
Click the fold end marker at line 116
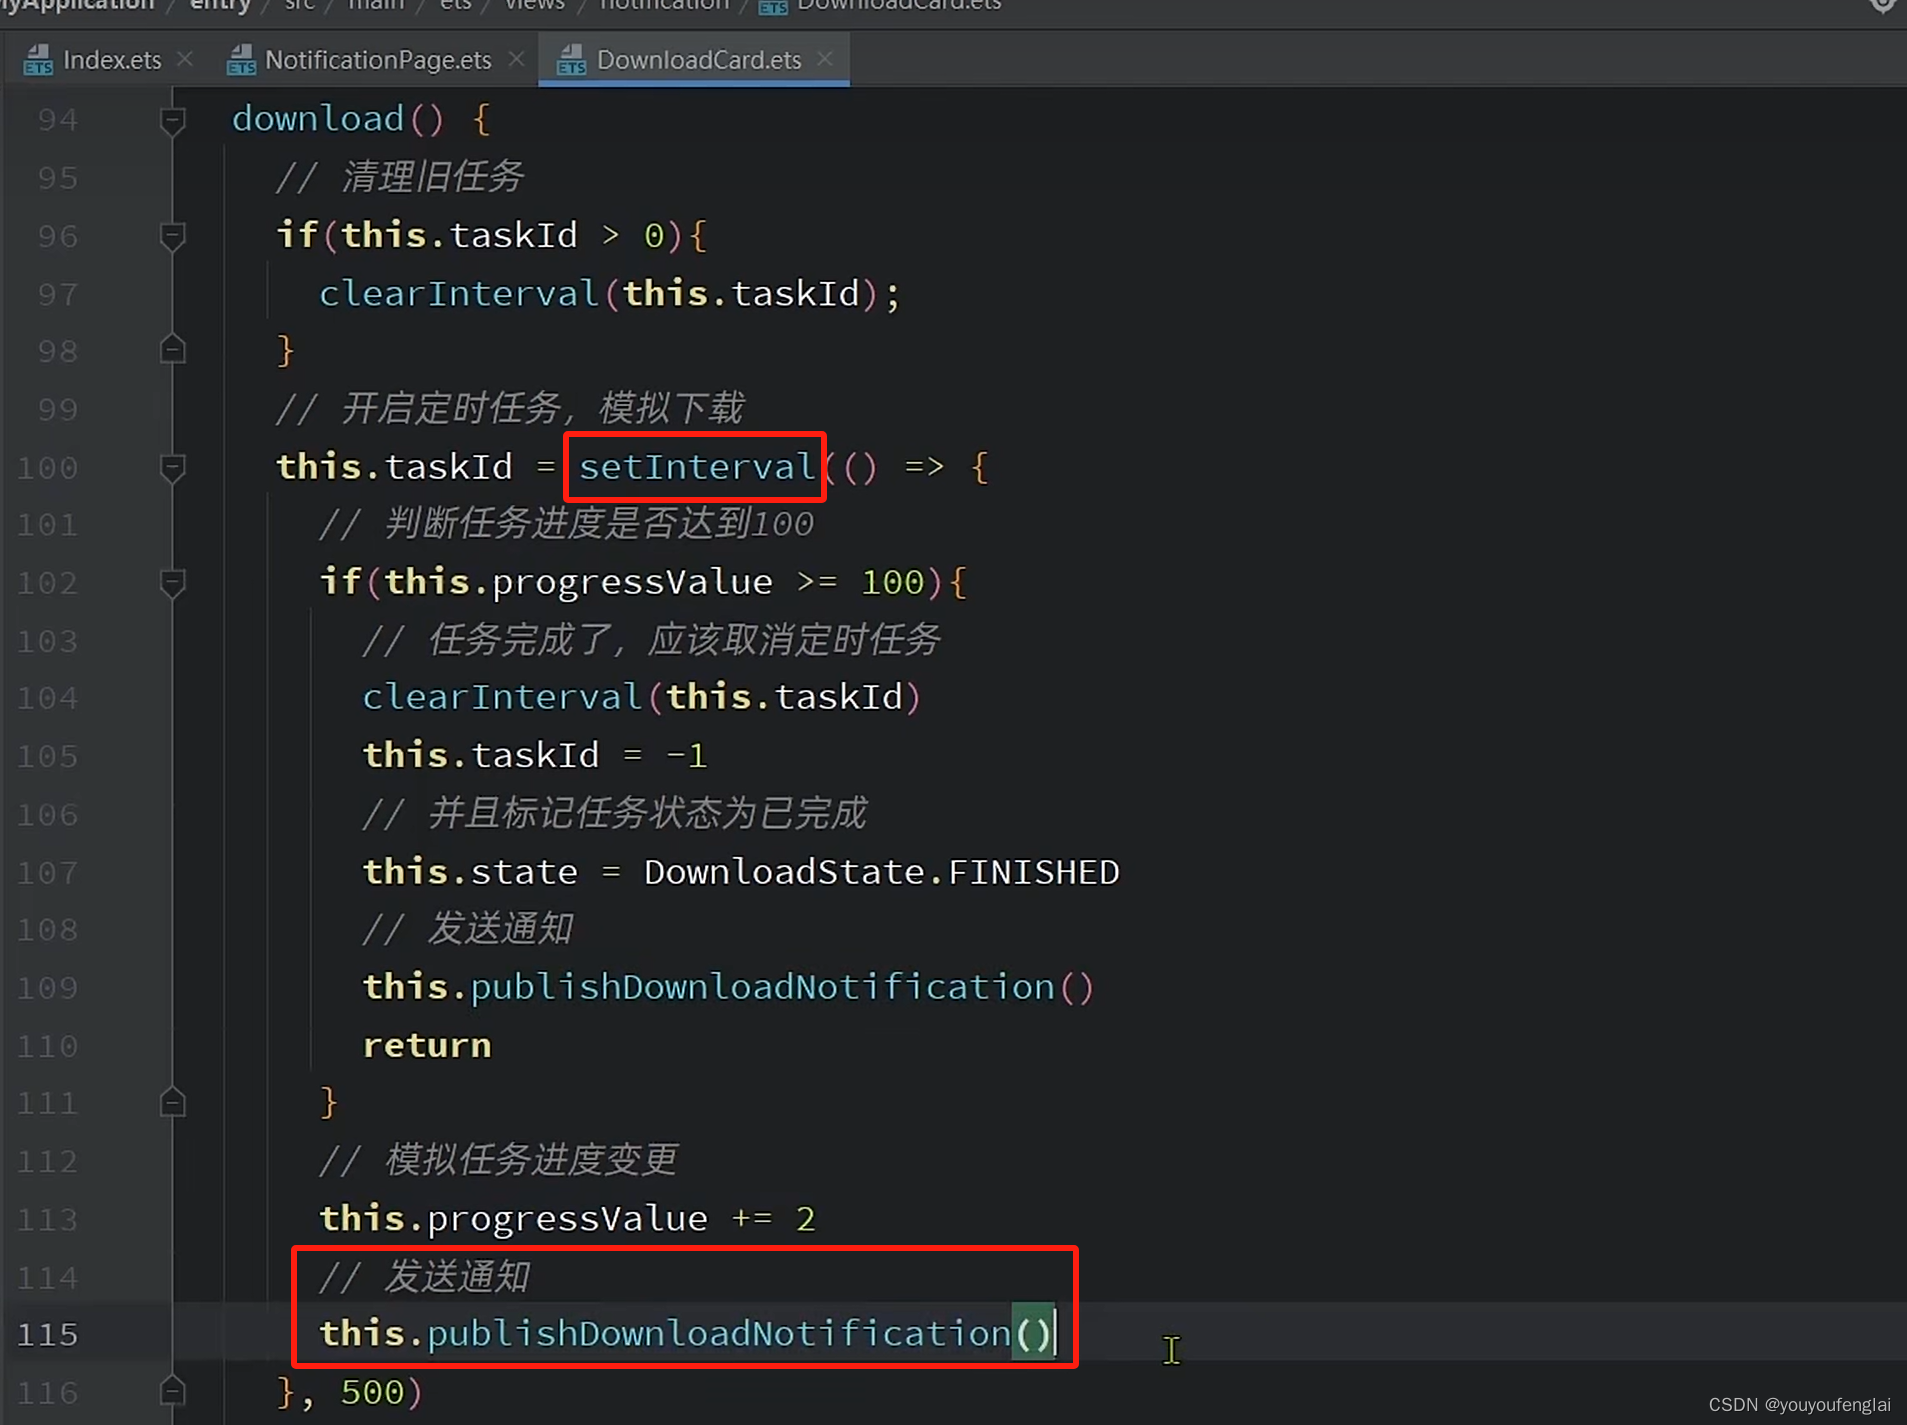[173, 1391]
